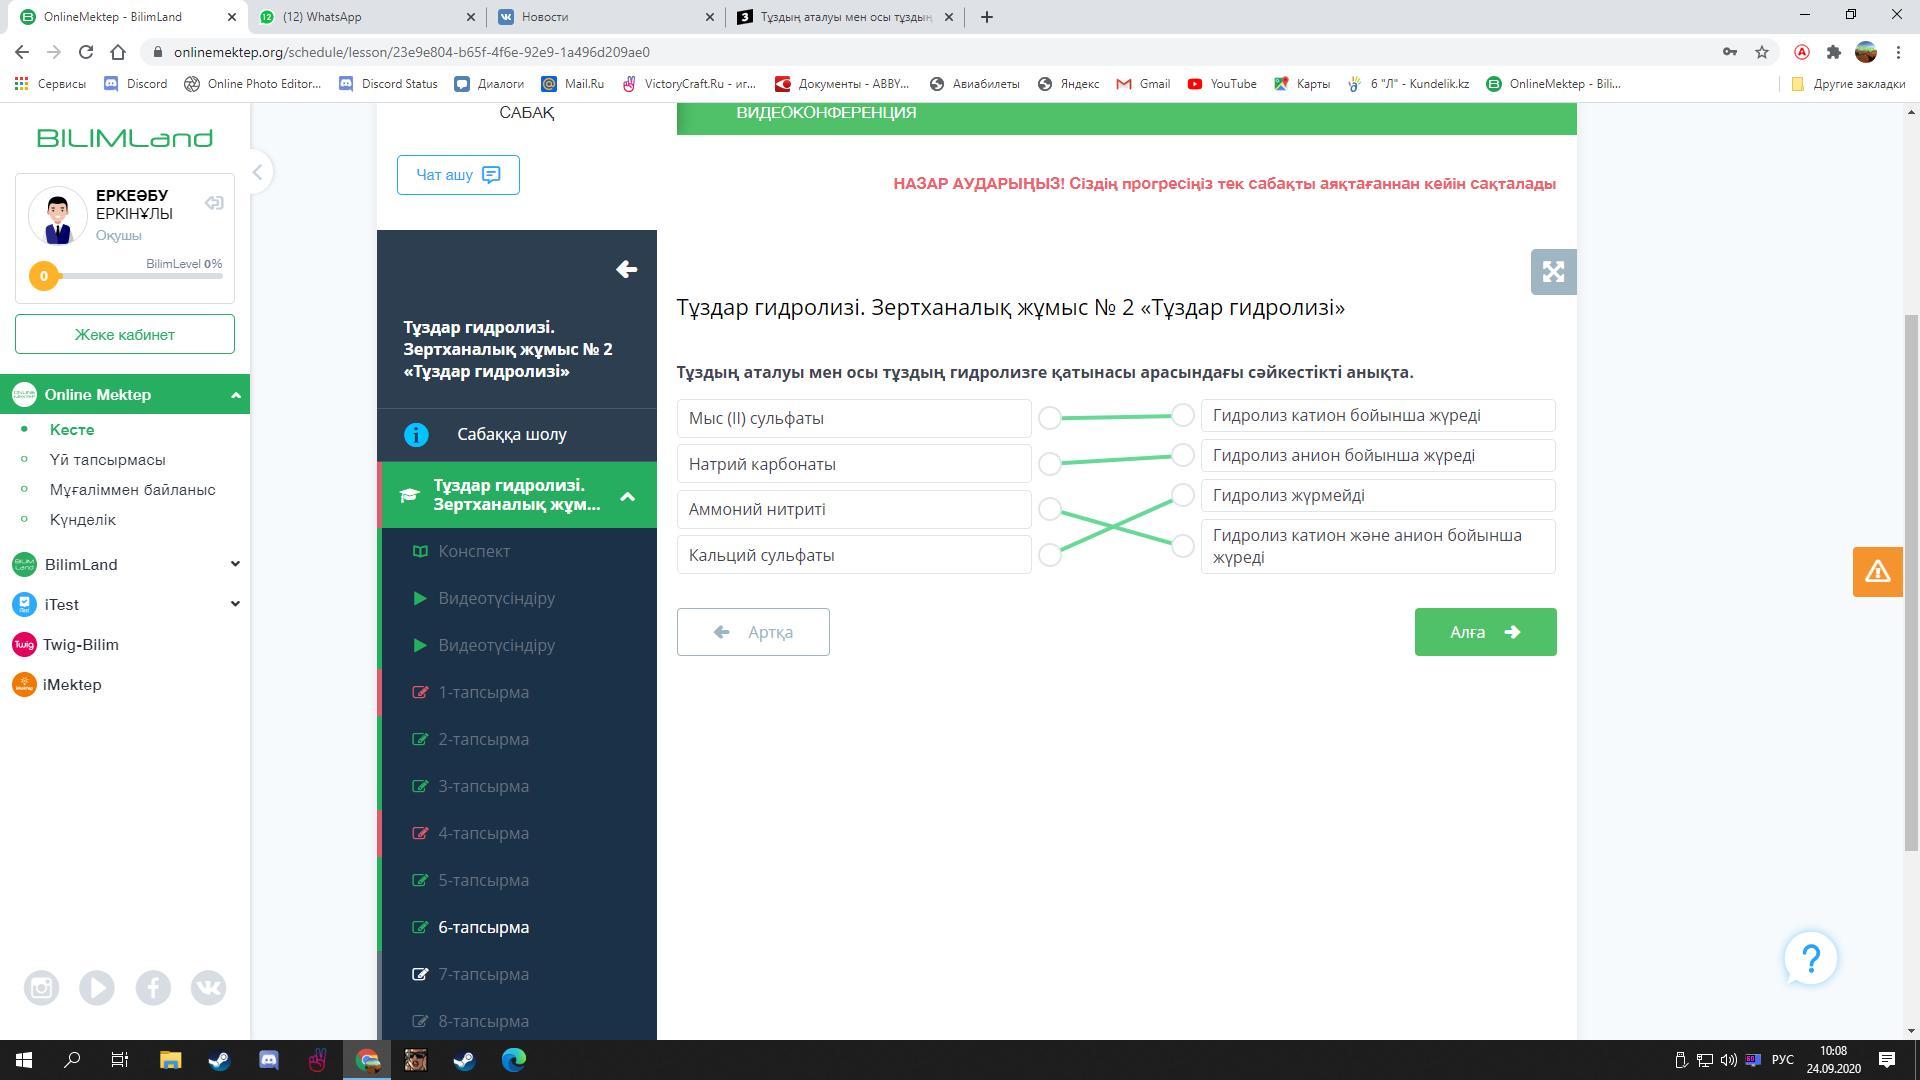
Task: Click the fullscreen expand icon
Action: (x=1553, y=272)
